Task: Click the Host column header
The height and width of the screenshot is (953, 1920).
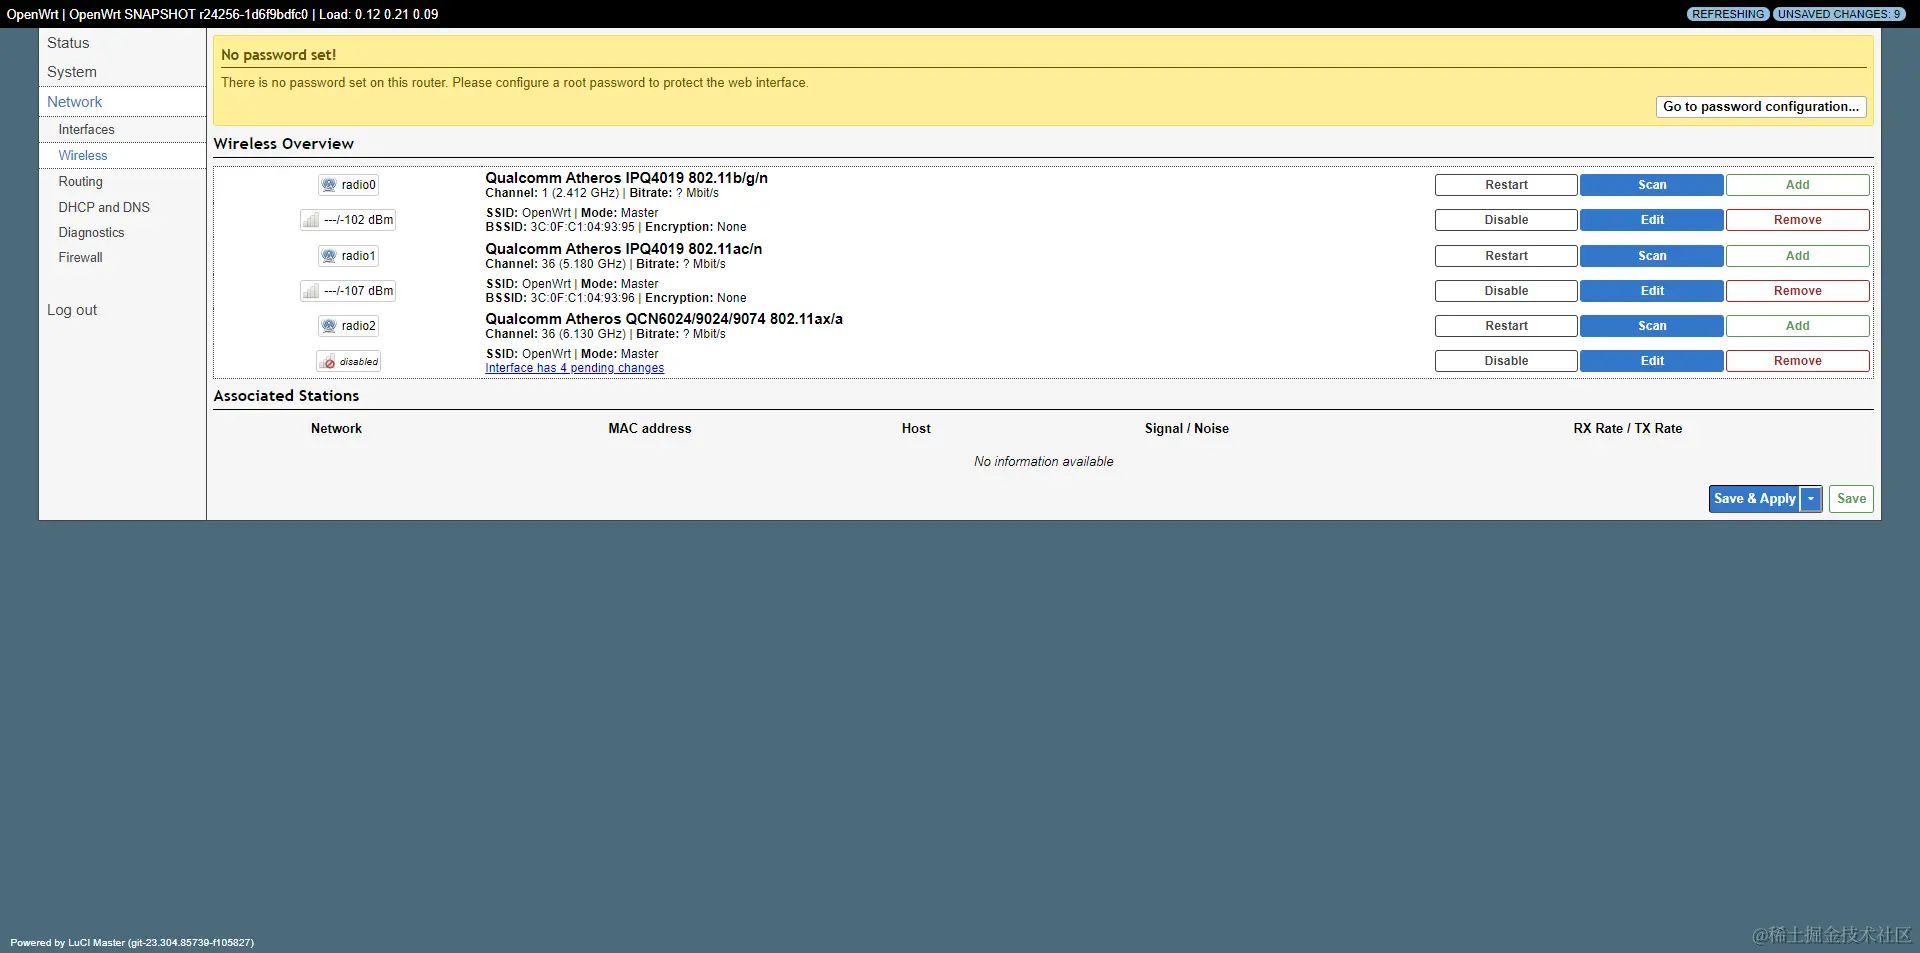Action: pyautogui.click(x=916, y=428)
